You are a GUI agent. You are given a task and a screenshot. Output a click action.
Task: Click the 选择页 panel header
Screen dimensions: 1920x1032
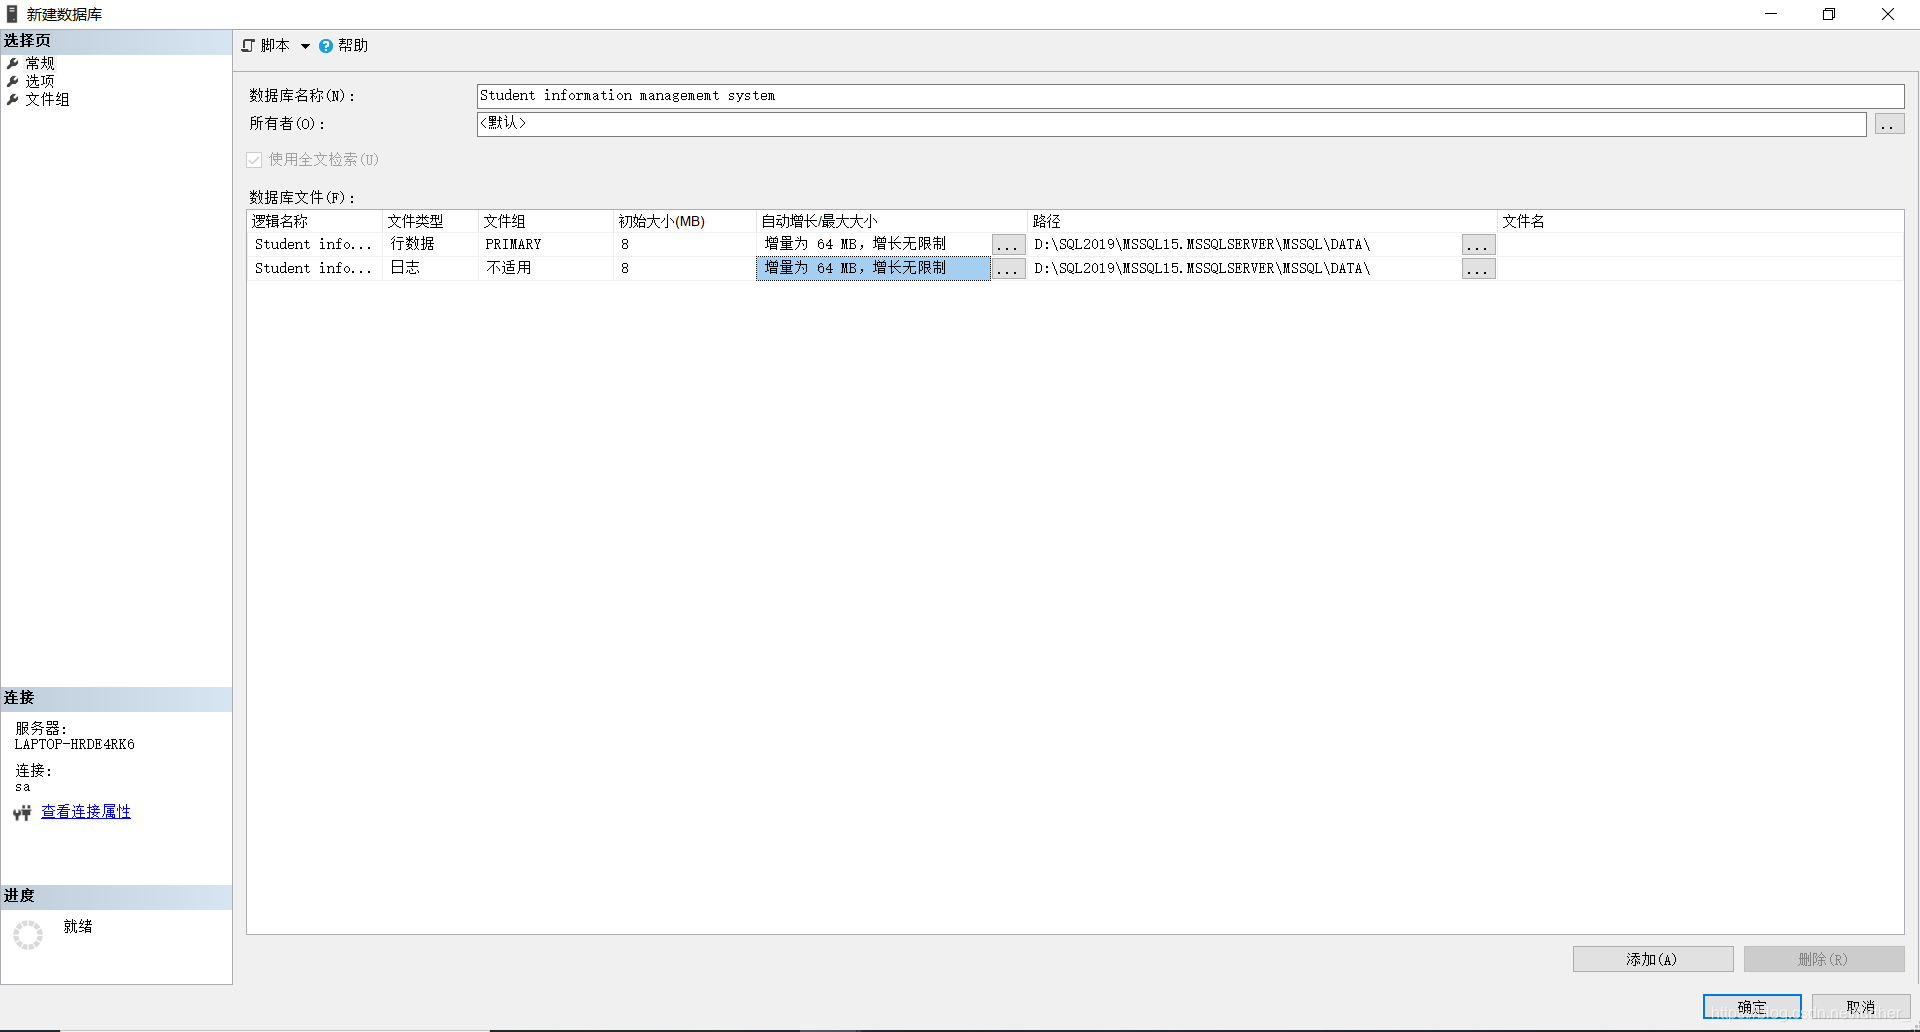tap(116, 41)
